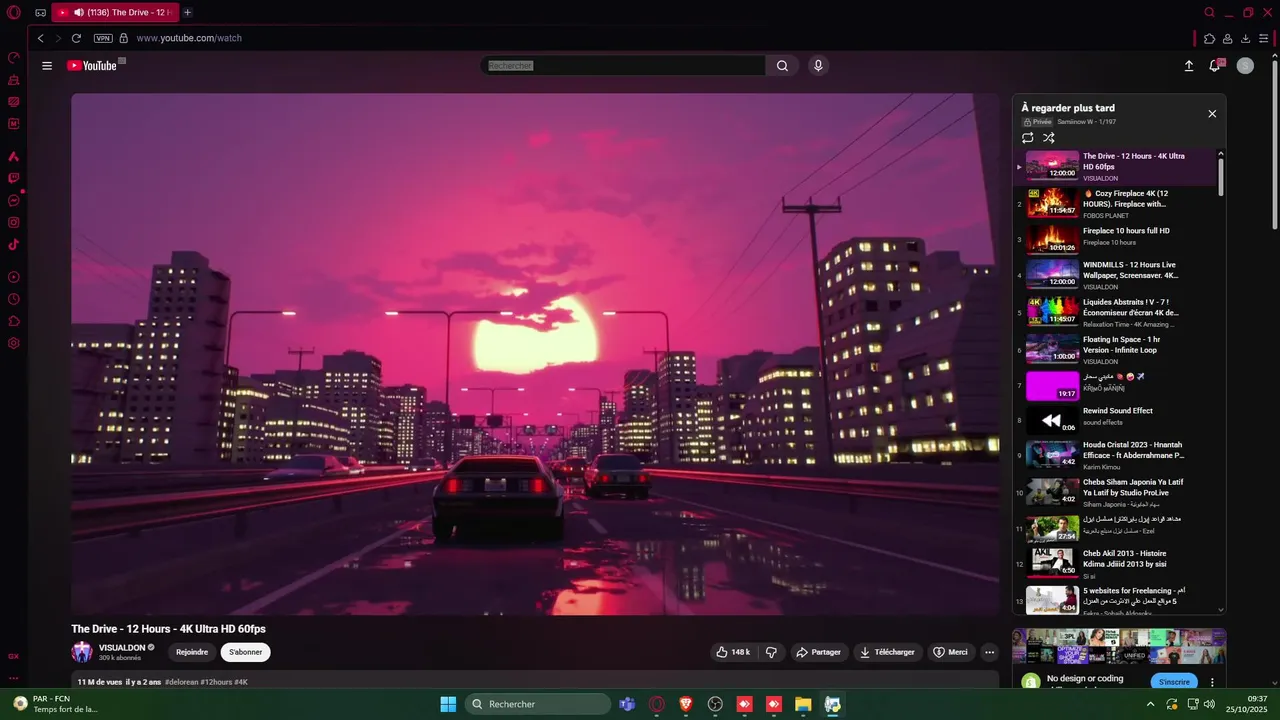Click the YouTube logo
The width and height of the screenshot is (1280, 720).
coord(92,66)
